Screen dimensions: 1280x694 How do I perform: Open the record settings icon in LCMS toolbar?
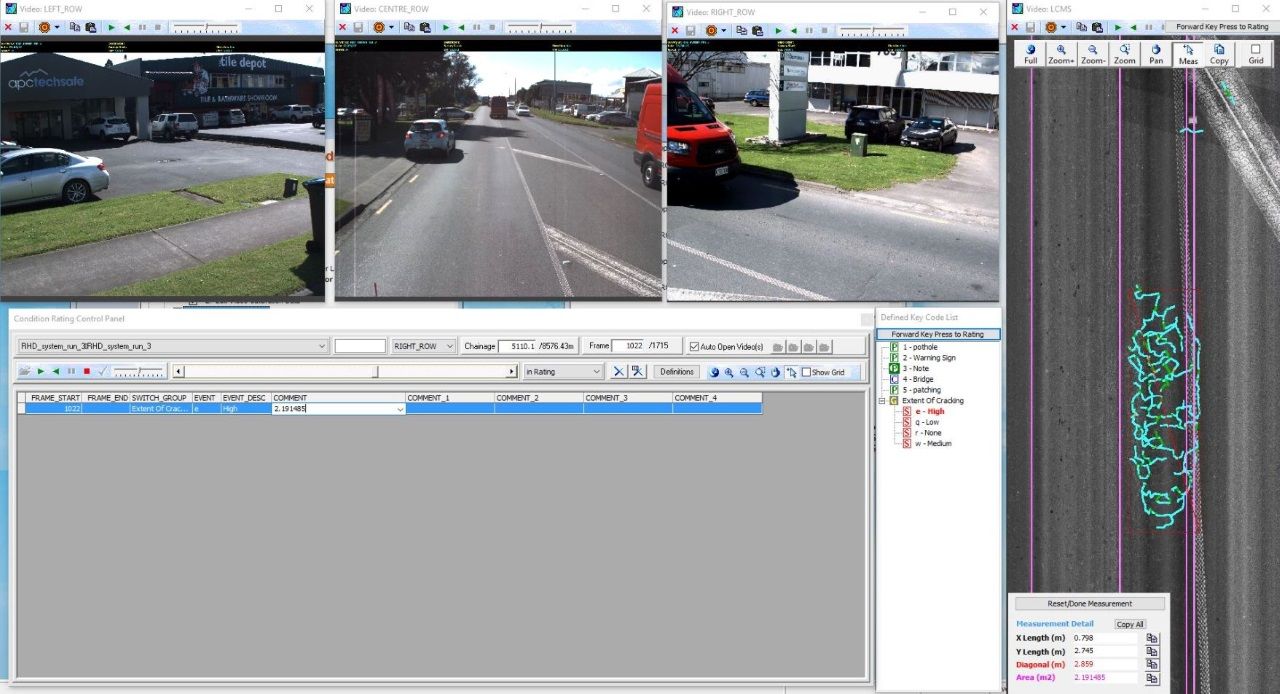pos(1052,28)
